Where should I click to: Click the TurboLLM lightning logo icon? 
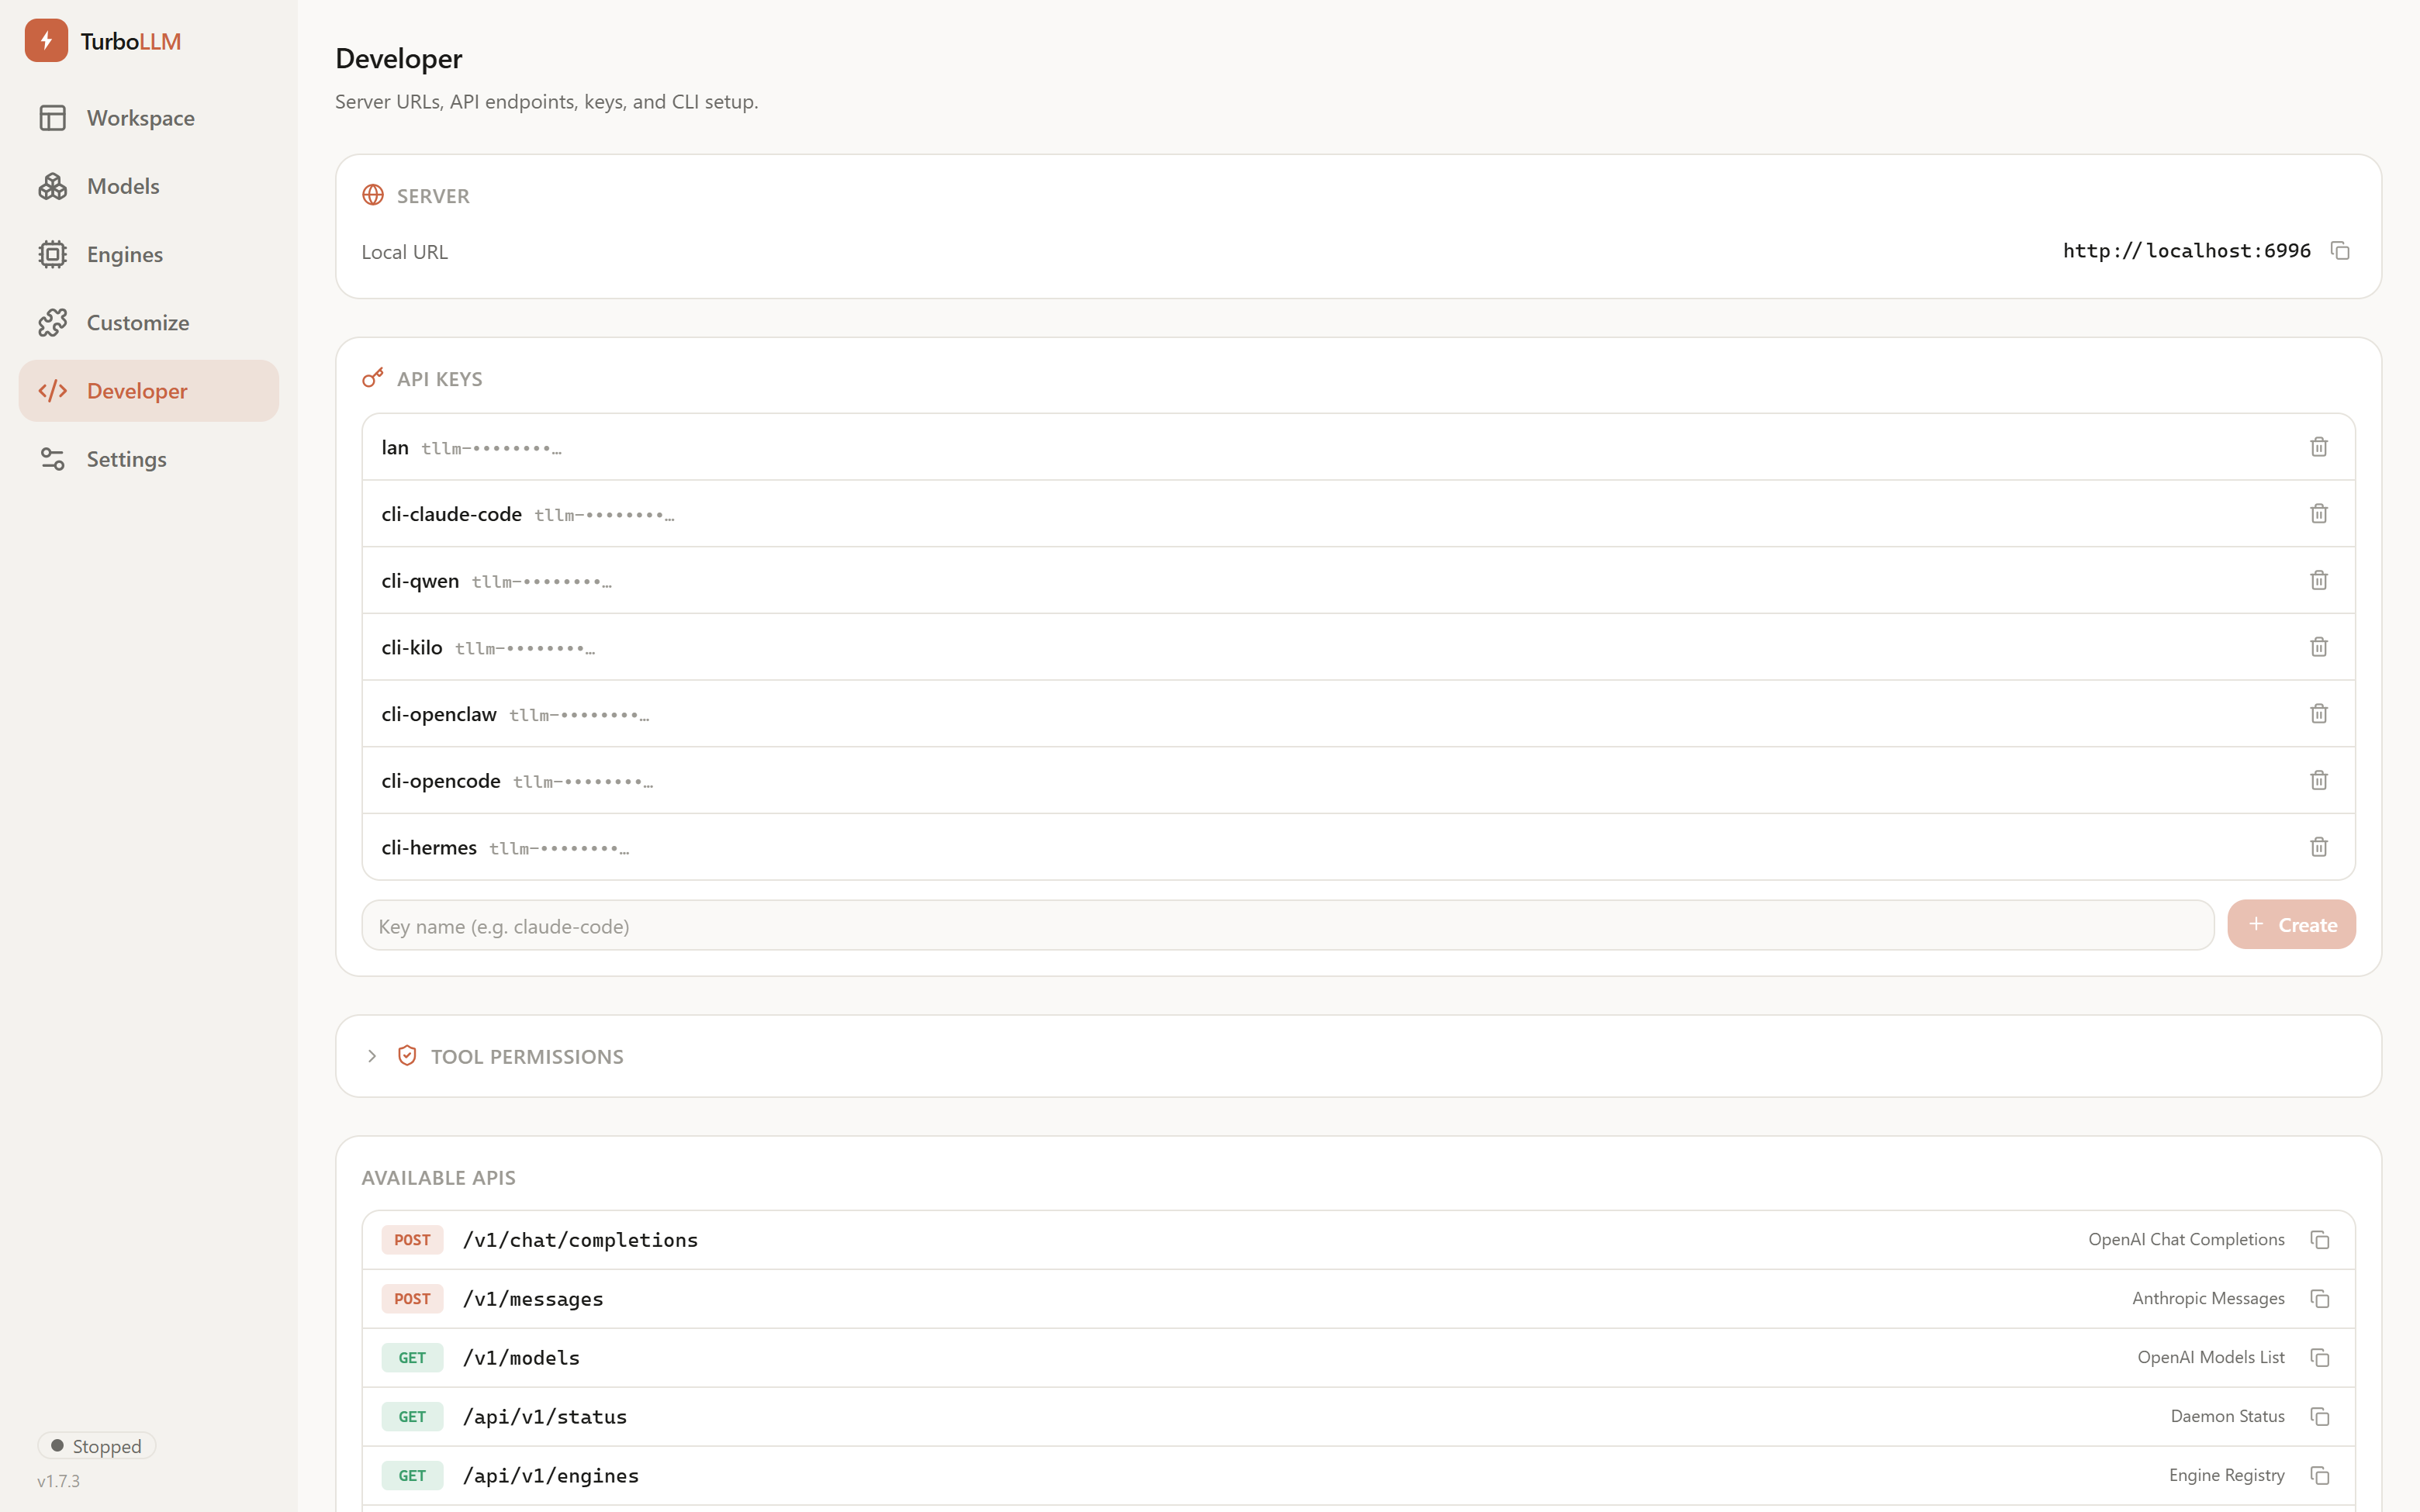(46, 41)
